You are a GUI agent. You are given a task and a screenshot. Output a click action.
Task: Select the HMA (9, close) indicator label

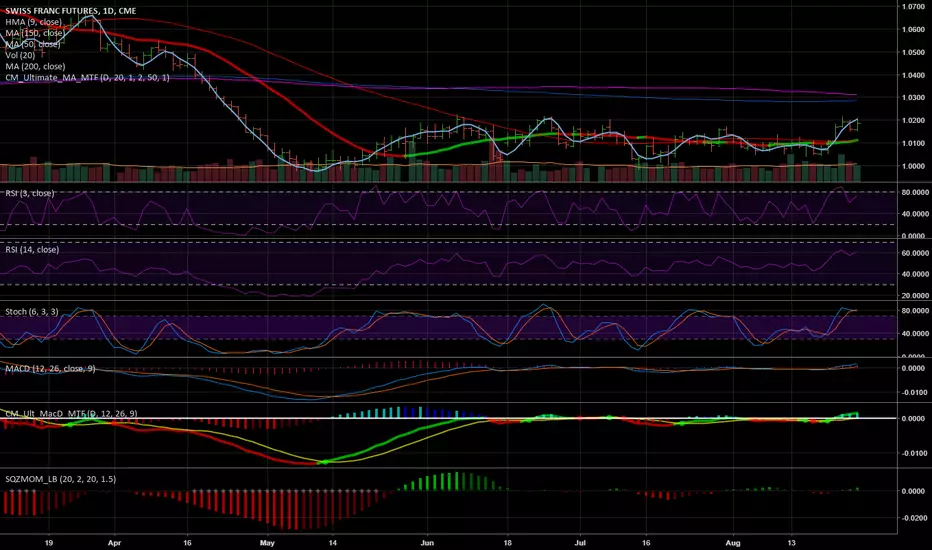33,22
